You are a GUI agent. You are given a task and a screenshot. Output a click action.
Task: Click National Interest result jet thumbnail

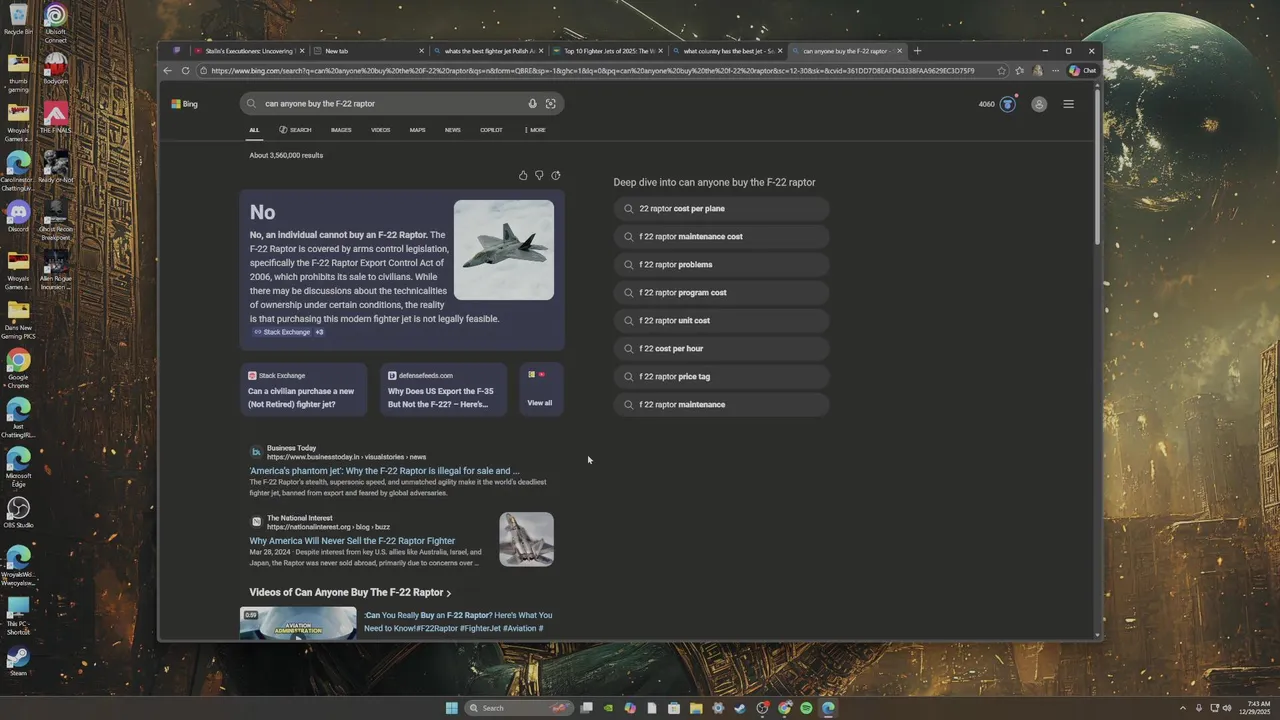(526, 540)
